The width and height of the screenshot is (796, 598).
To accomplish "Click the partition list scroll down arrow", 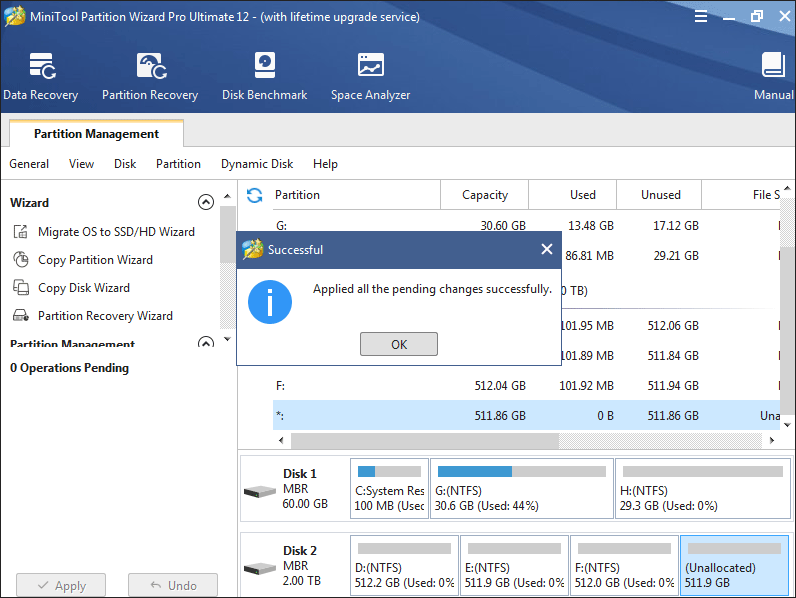I will pyautogui.click(x=787, y=425).
